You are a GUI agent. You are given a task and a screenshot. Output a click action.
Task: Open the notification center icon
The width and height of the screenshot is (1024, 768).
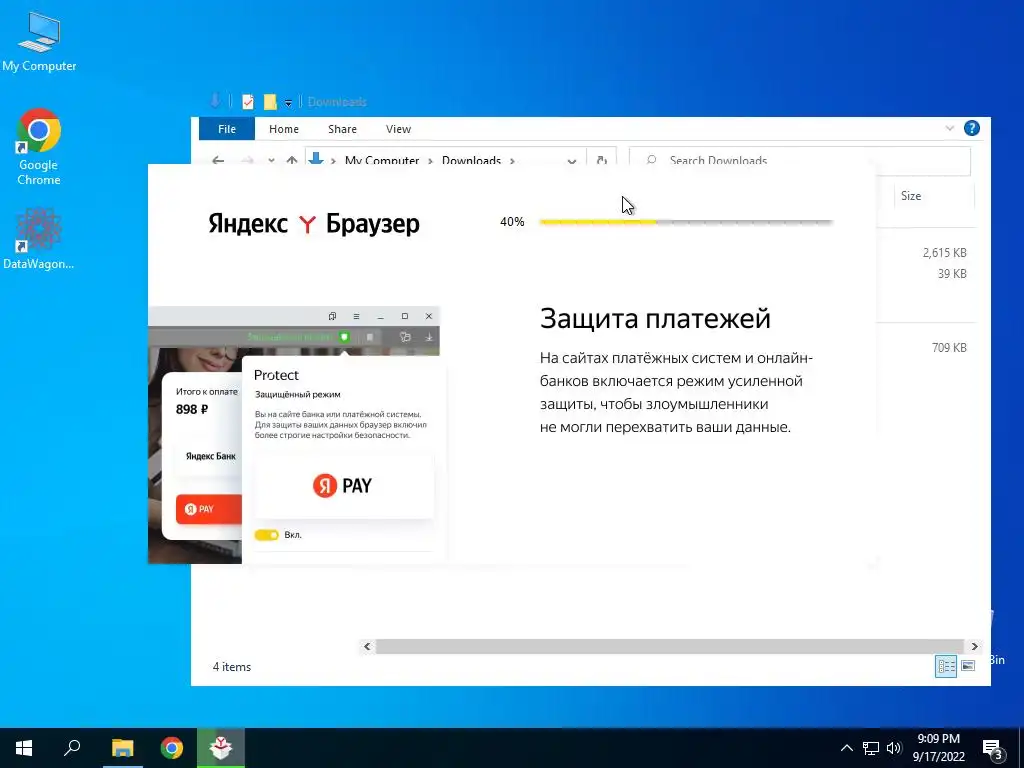point(993,749)
